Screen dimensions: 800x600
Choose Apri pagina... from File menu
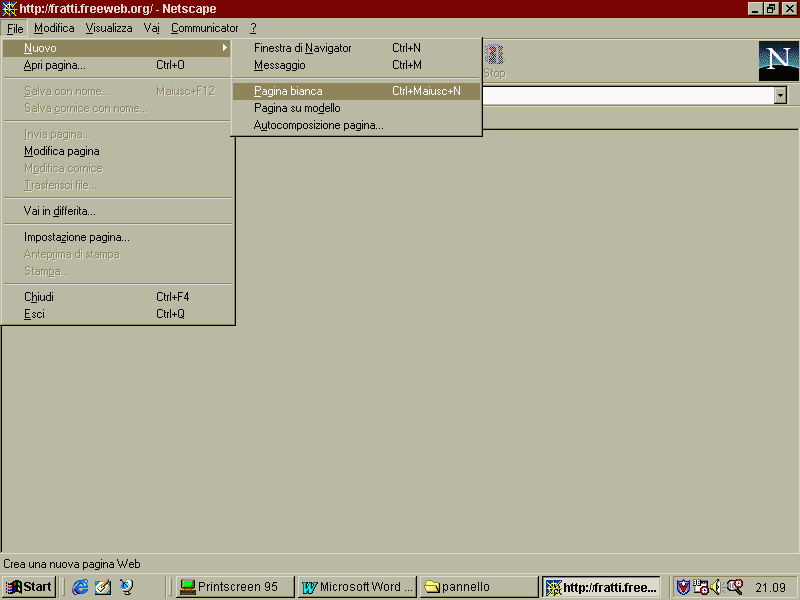point(117,65)
